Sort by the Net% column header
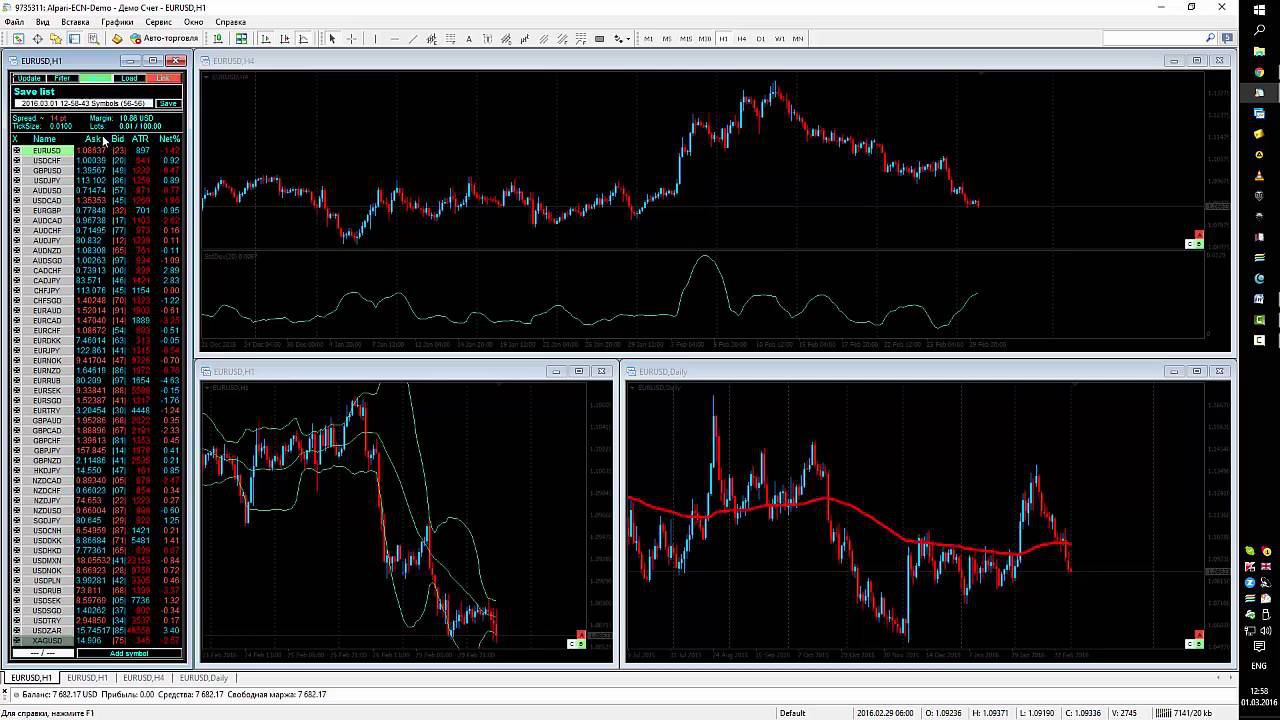Image resolution: width=1280 pixels, height=720 pixels. point(169,139)
